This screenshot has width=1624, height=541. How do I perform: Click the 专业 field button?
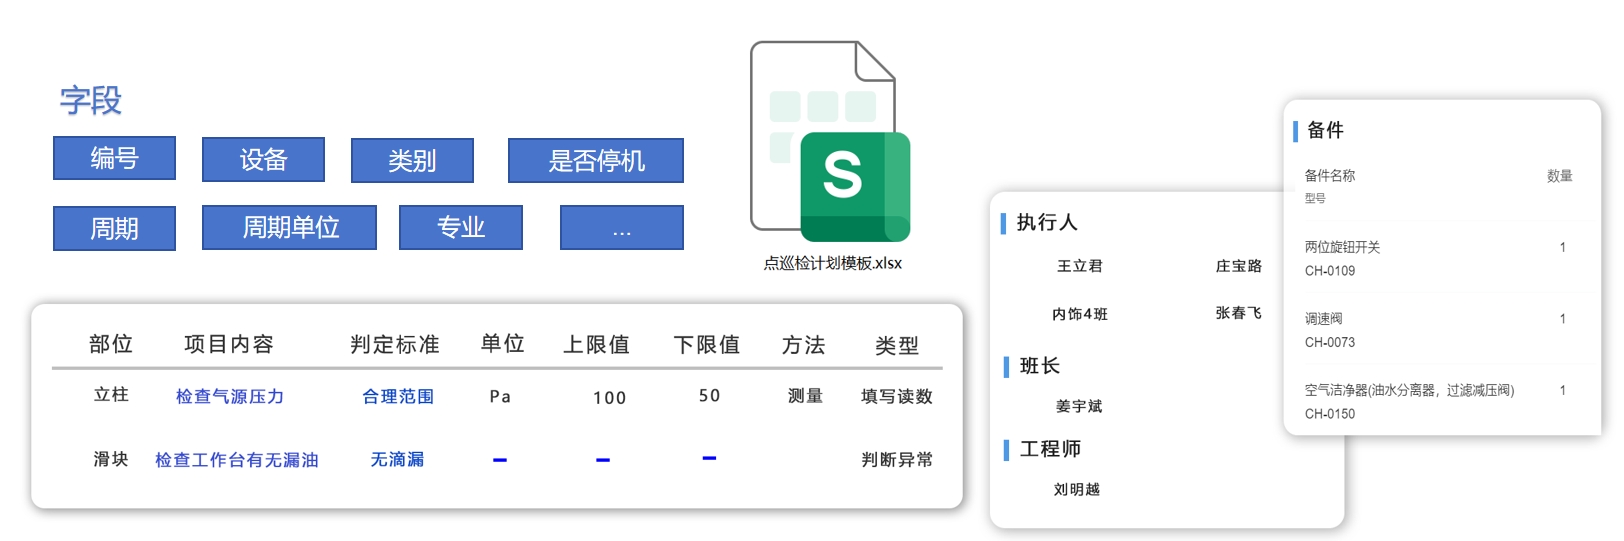click(x=461, y=228)
